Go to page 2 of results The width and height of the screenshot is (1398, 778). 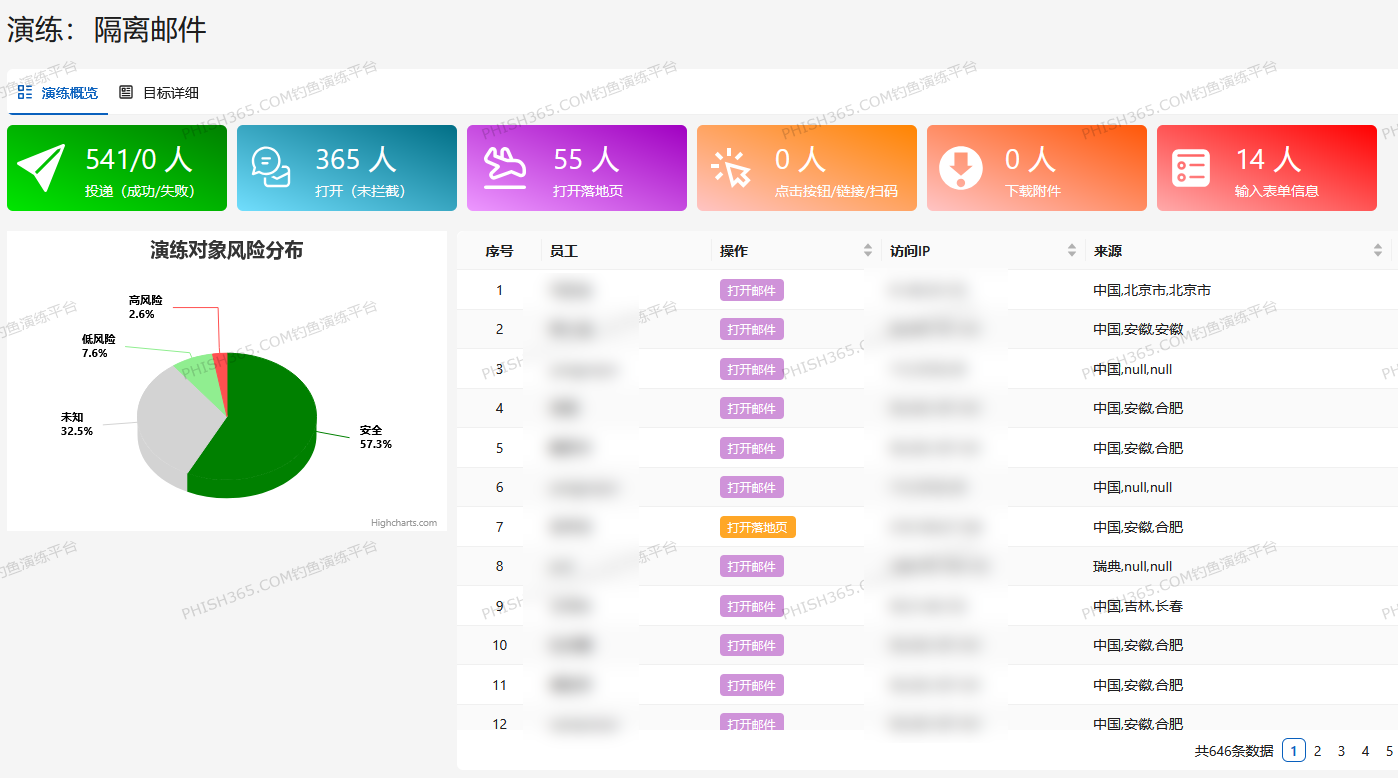(1318, 751)
